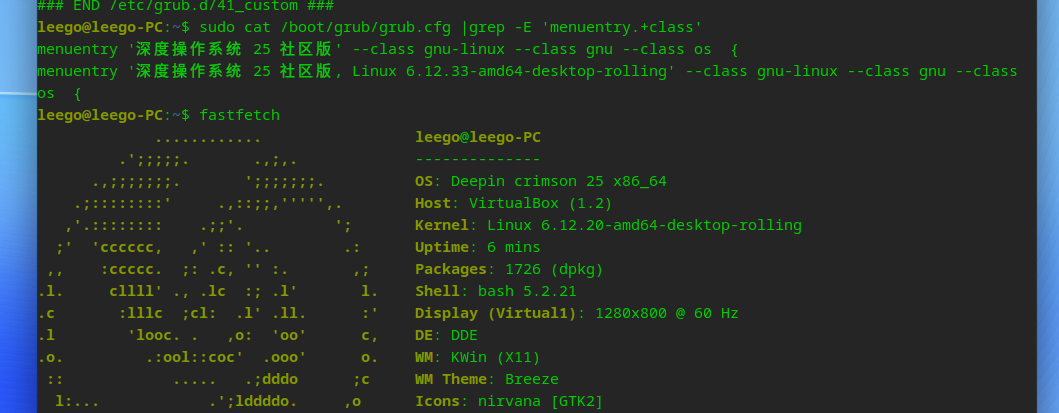
Task: Select the 'fastfetch' command text
Action: pyautogui.click(x=239, y=115)
